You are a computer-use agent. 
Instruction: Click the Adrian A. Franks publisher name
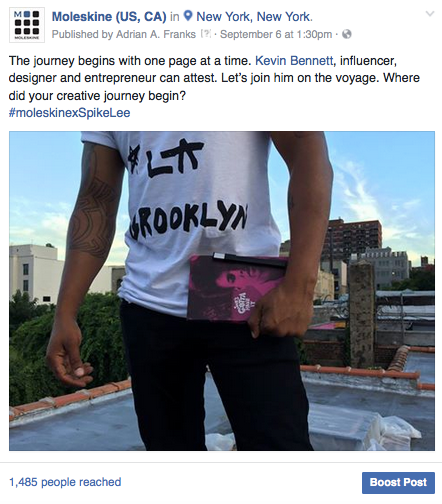[156, 34]
